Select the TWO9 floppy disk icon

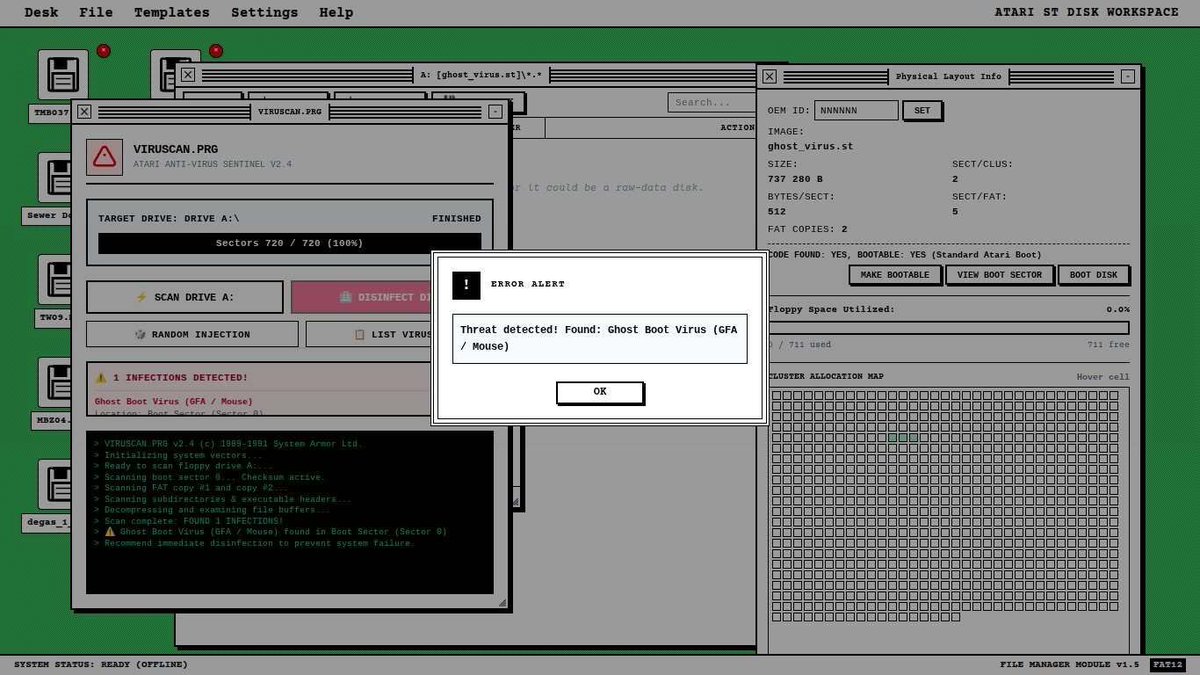54,280
